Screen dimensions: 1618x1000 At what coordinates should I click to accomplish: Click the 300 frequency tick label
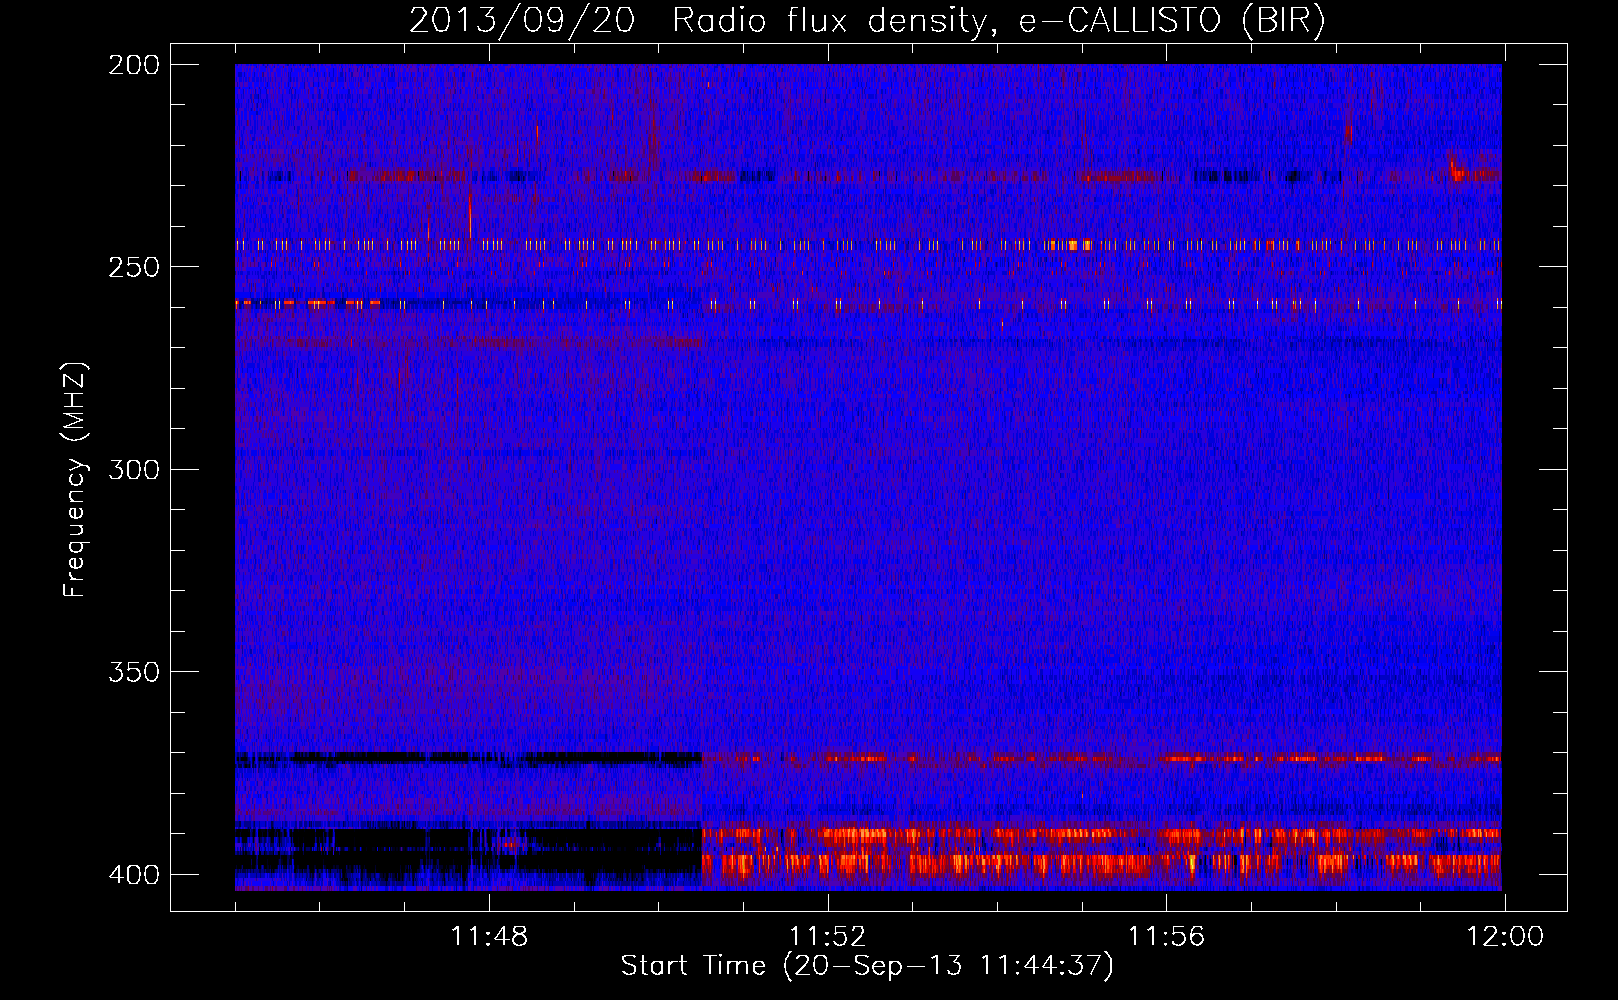(134, 470)
